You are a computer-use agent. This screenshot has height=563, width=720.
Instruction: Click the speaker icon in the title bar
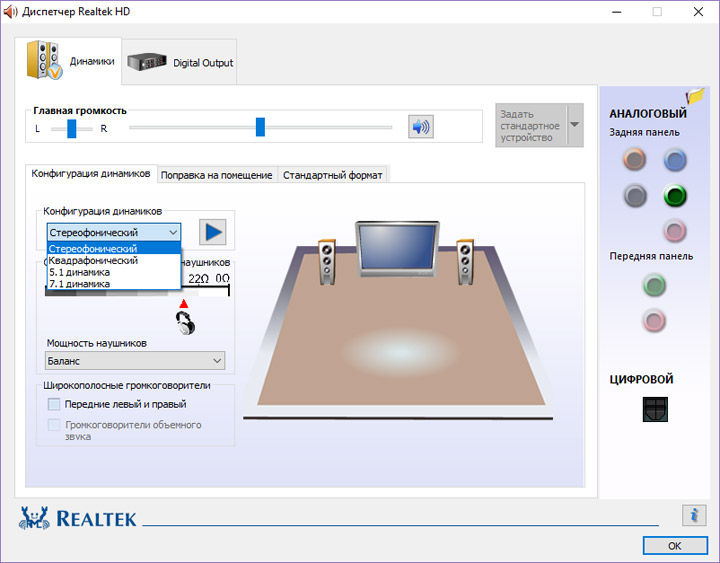pos(10,11)
